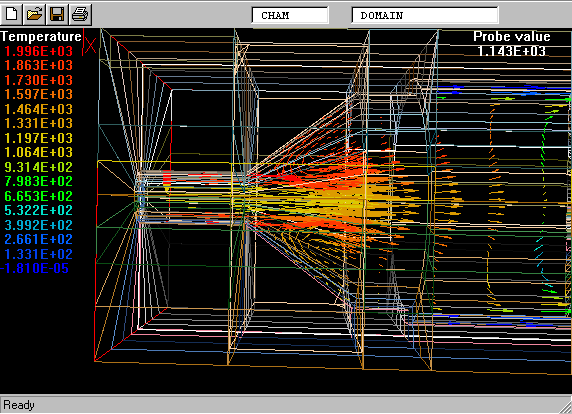This screenshot has height=414, width=572.
Task: Click the CHAM text field
Action: [290, 15]
